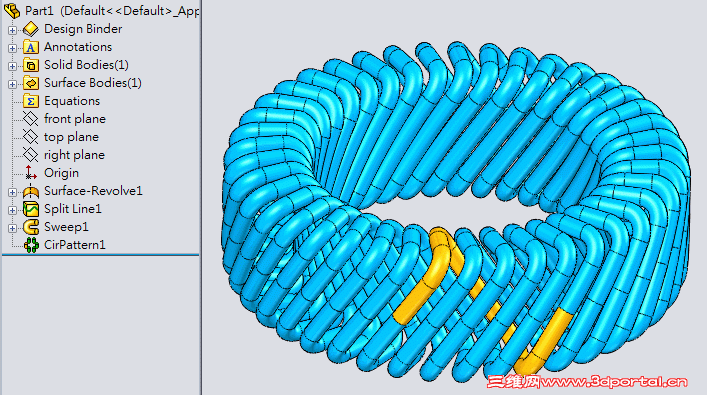Expand the Sweep1 feature
The width and height of the screenshot is (707, 395).
pos(12,229)
